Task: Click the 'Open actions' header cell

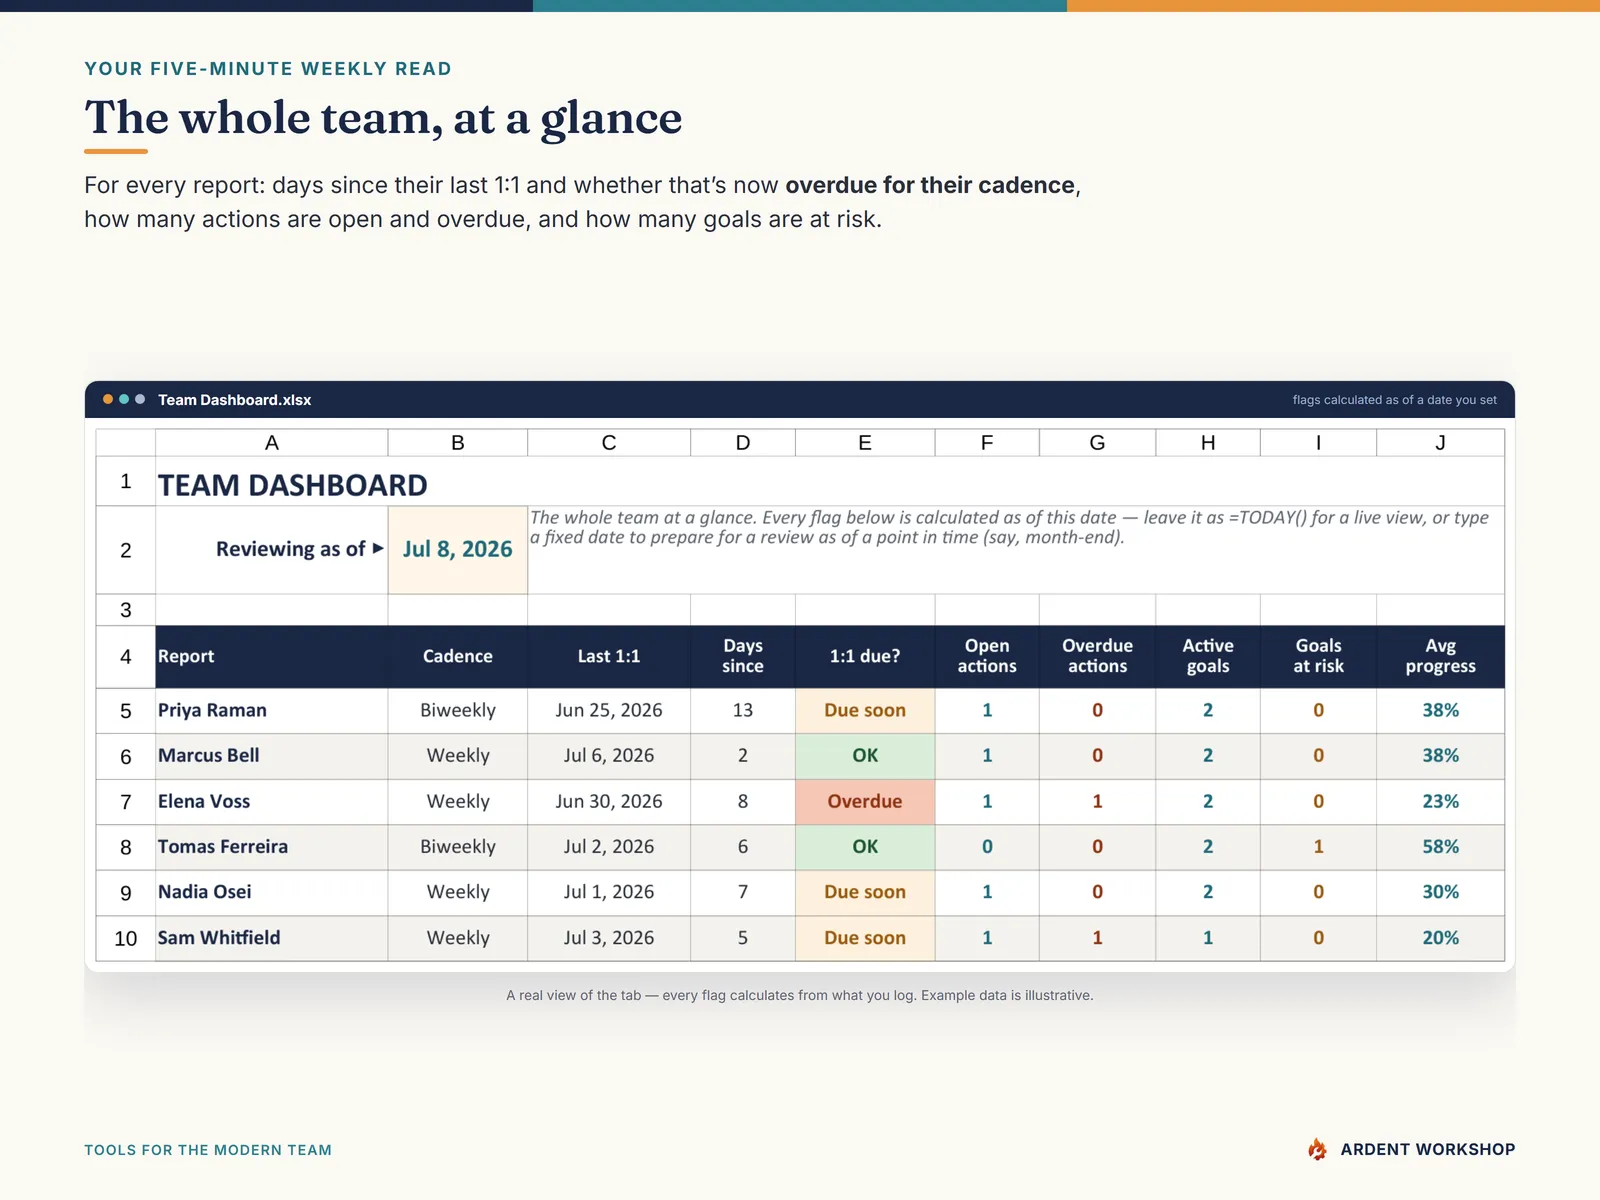Action: (987, 657)
